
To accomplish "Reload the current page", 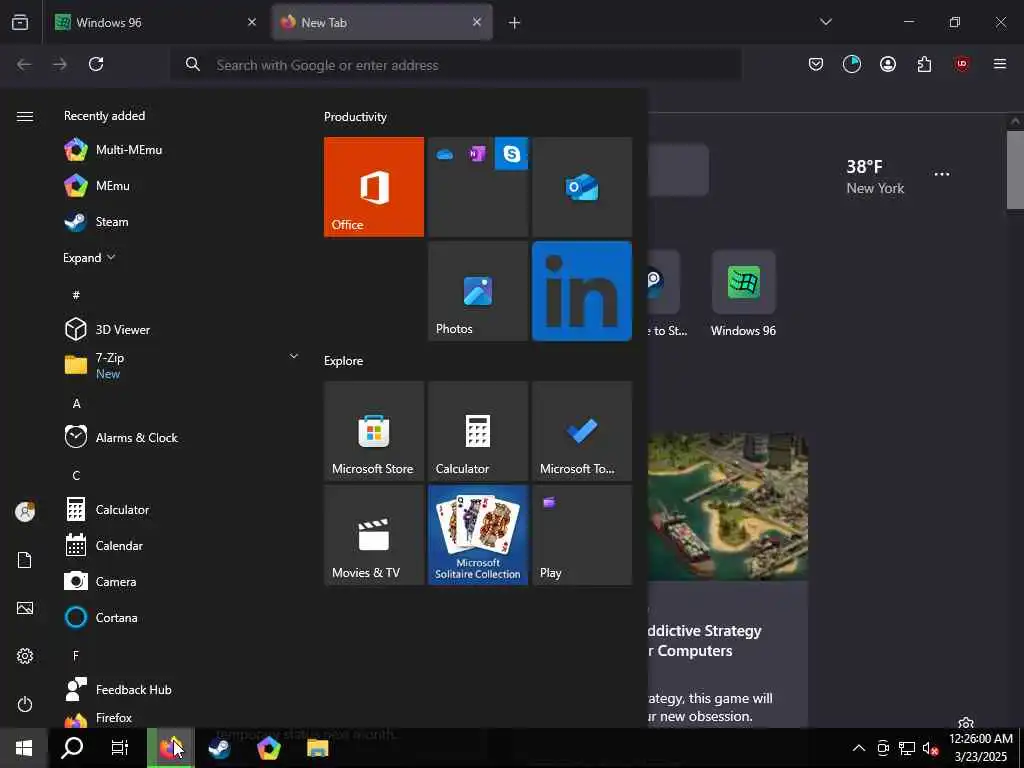I will (x=96, y=64).
